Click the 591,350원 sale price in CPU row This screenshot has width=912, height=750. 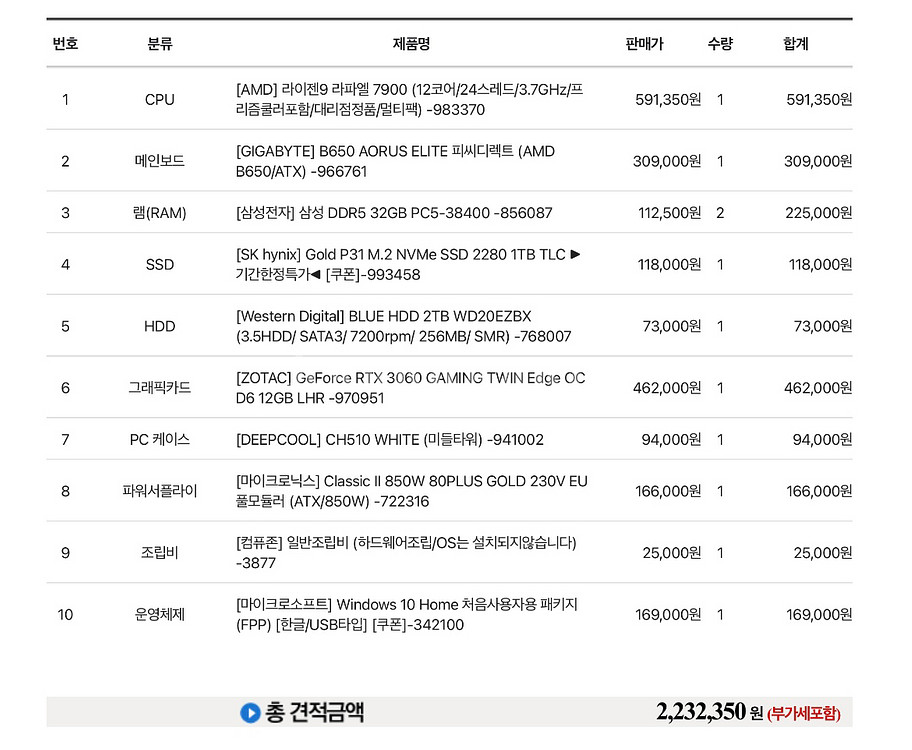tap(668, 99)
